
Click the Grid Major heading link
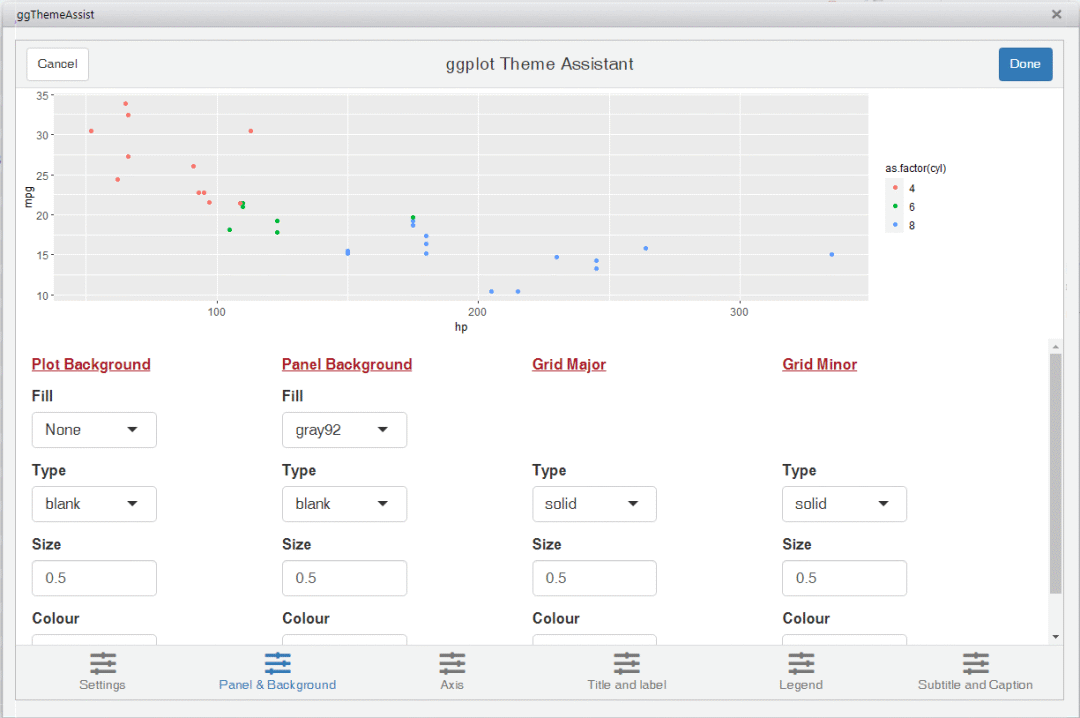point(569,365)
